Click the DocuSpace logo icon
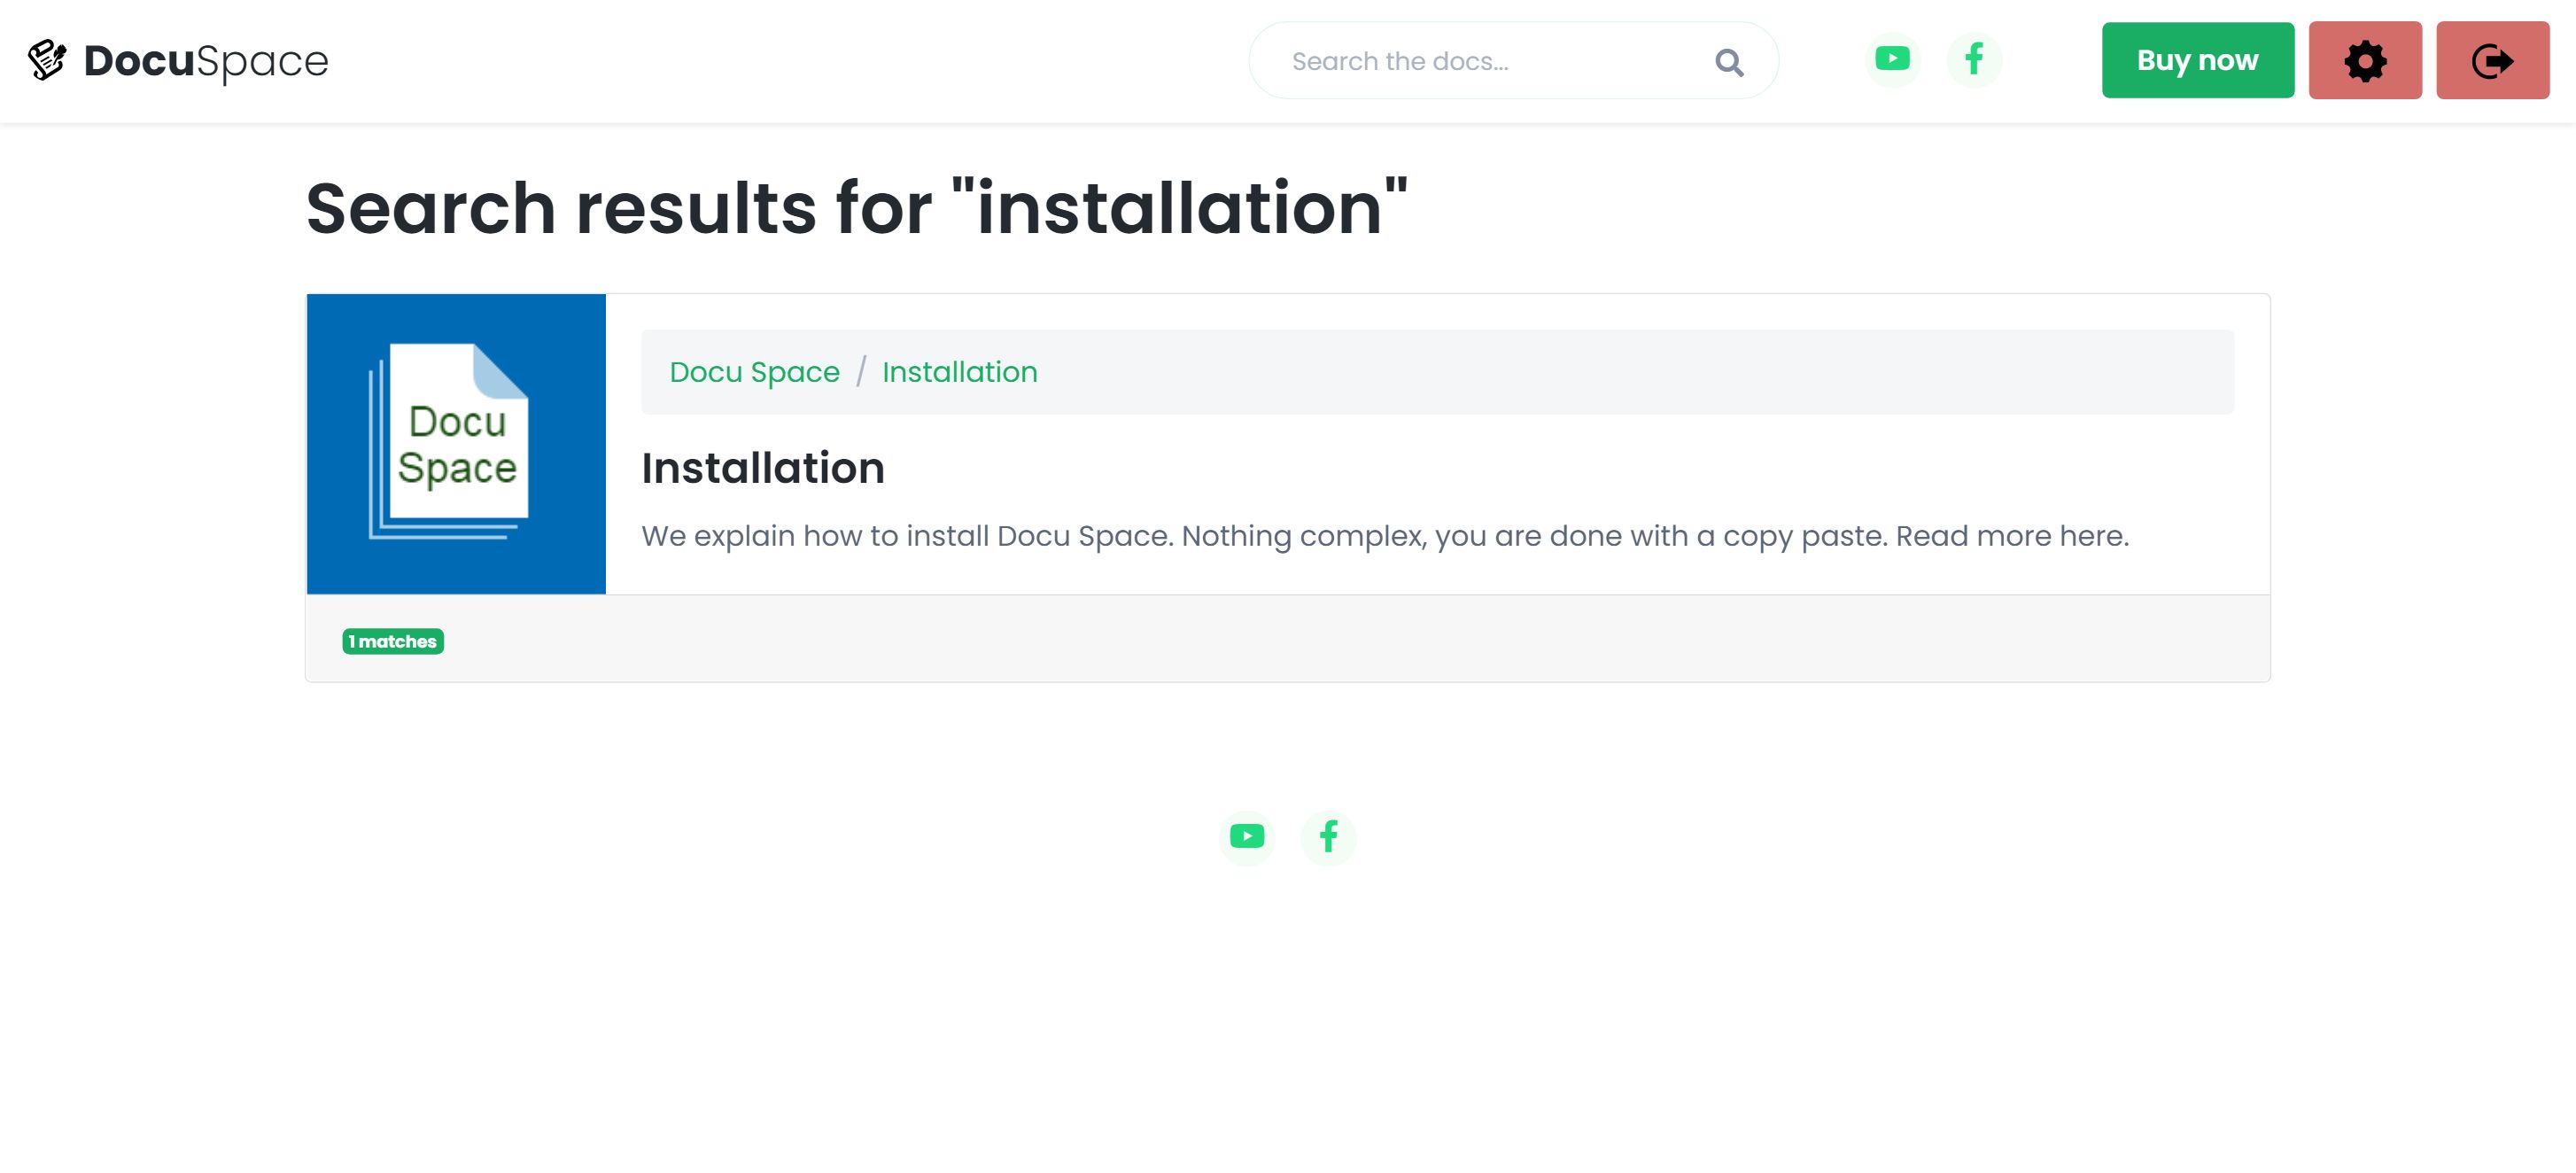Image resolution: width=2576 pixels, height=1173 pixels. pos(46,60)
